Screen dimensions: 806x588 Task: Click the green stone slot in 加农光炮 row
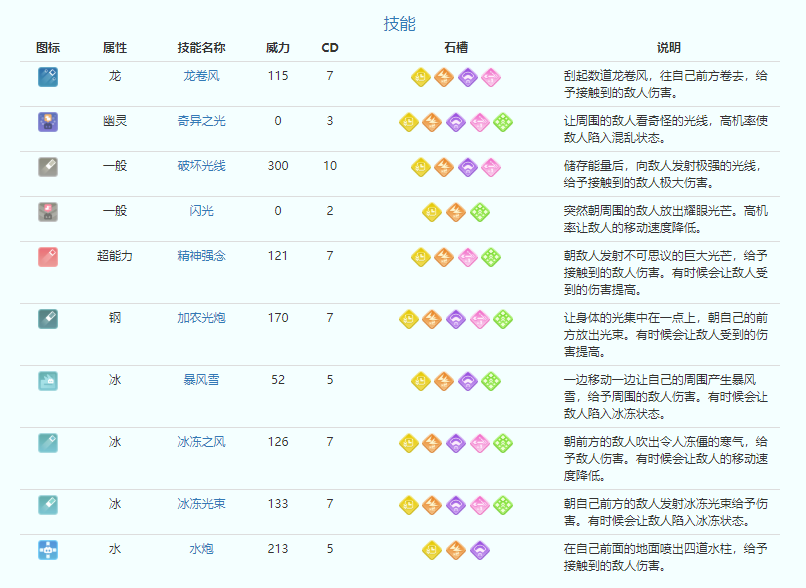503,318
